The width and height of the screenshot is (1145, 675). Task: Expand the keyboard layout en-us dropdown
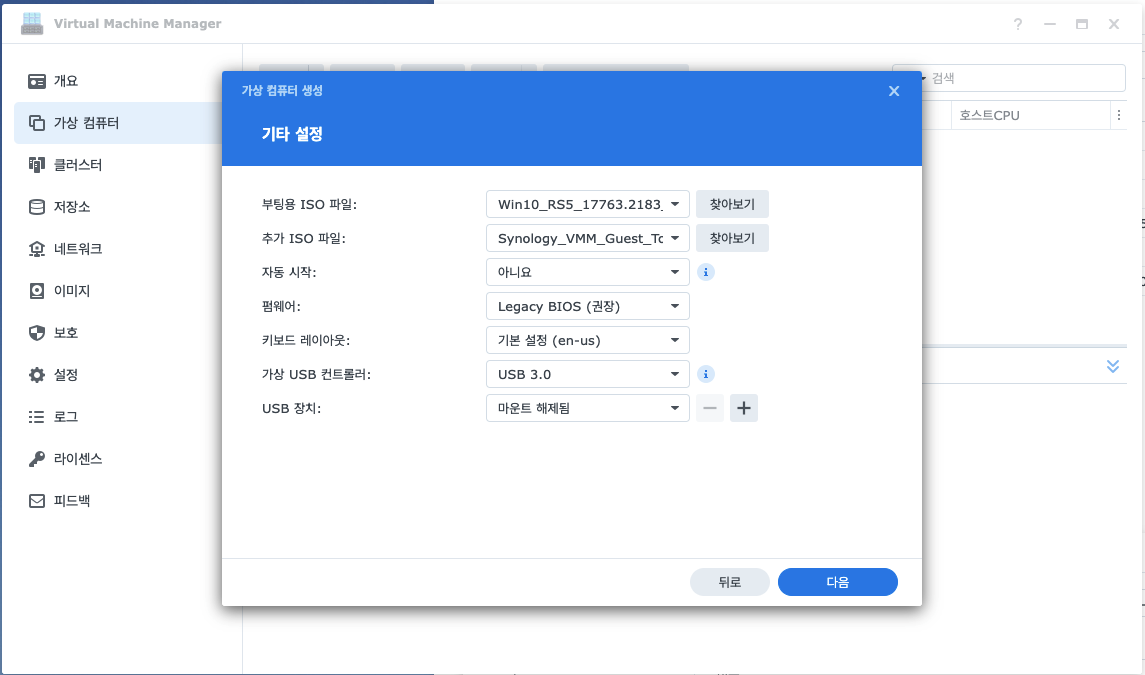[x=588, y=340]
